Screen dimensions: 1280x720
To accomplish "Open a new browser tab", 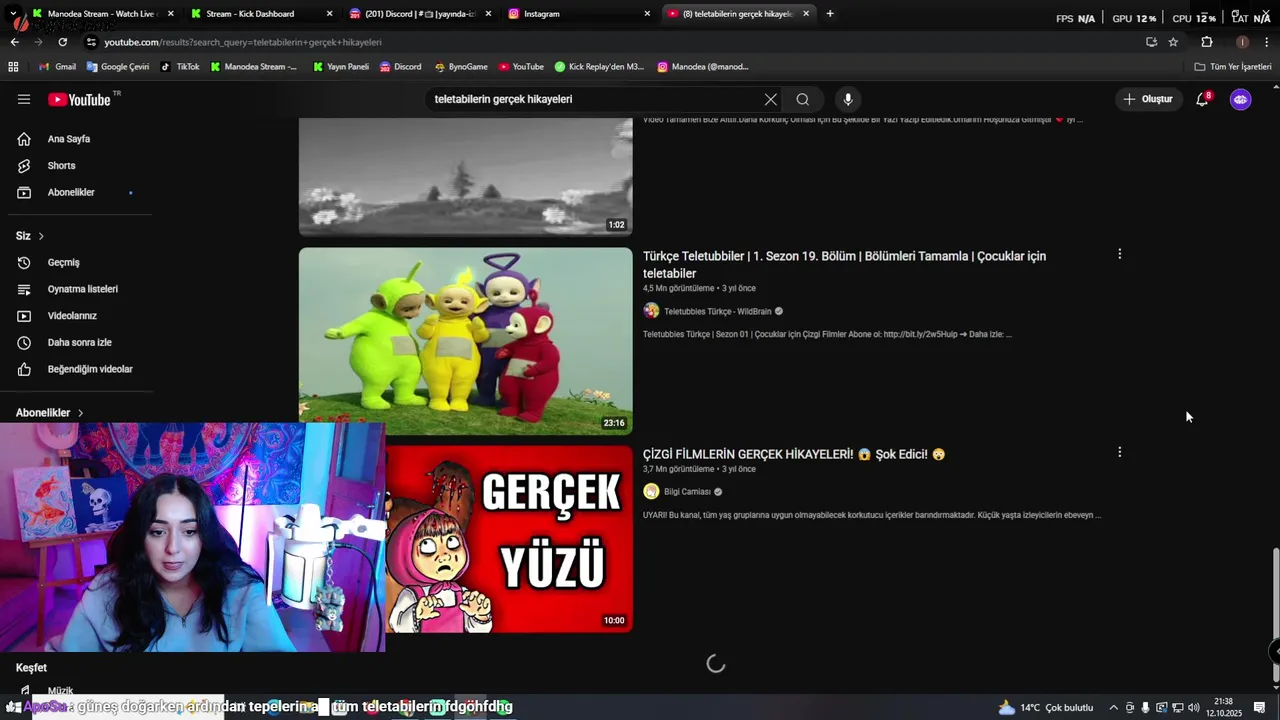I will pyautogui.click(x=830, y=14).
